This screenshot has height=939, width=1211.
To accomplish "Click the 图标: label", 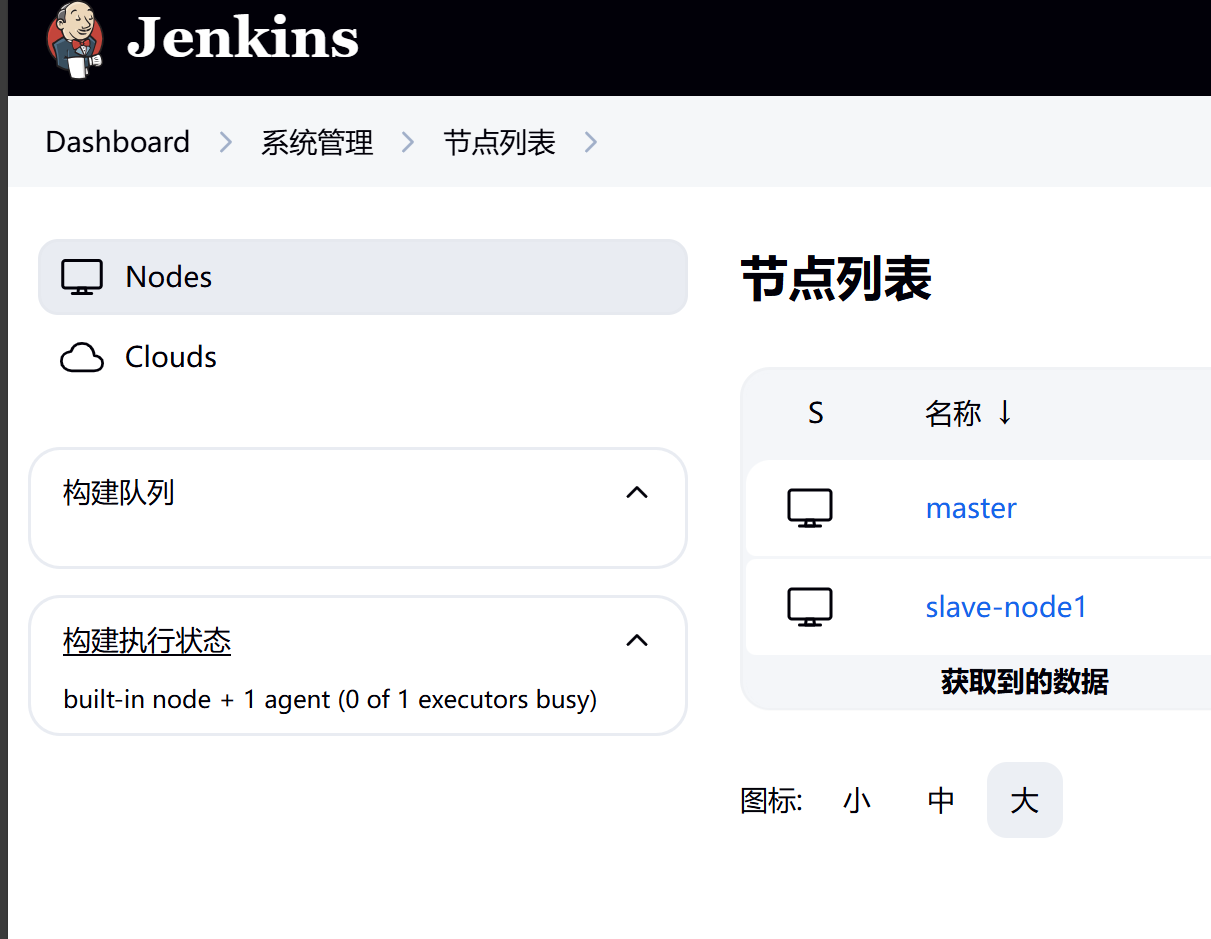I will click(771, 800).
